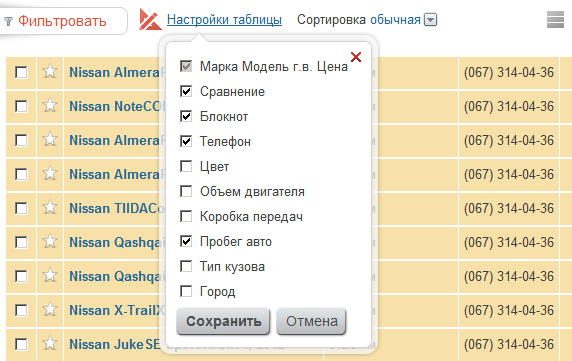Image resolution: width=572 pixels, height=361 pixels.
Task: Add Nissan TIIDA to favorites via star
Action: pyautogui.click(x=50, y=207)
